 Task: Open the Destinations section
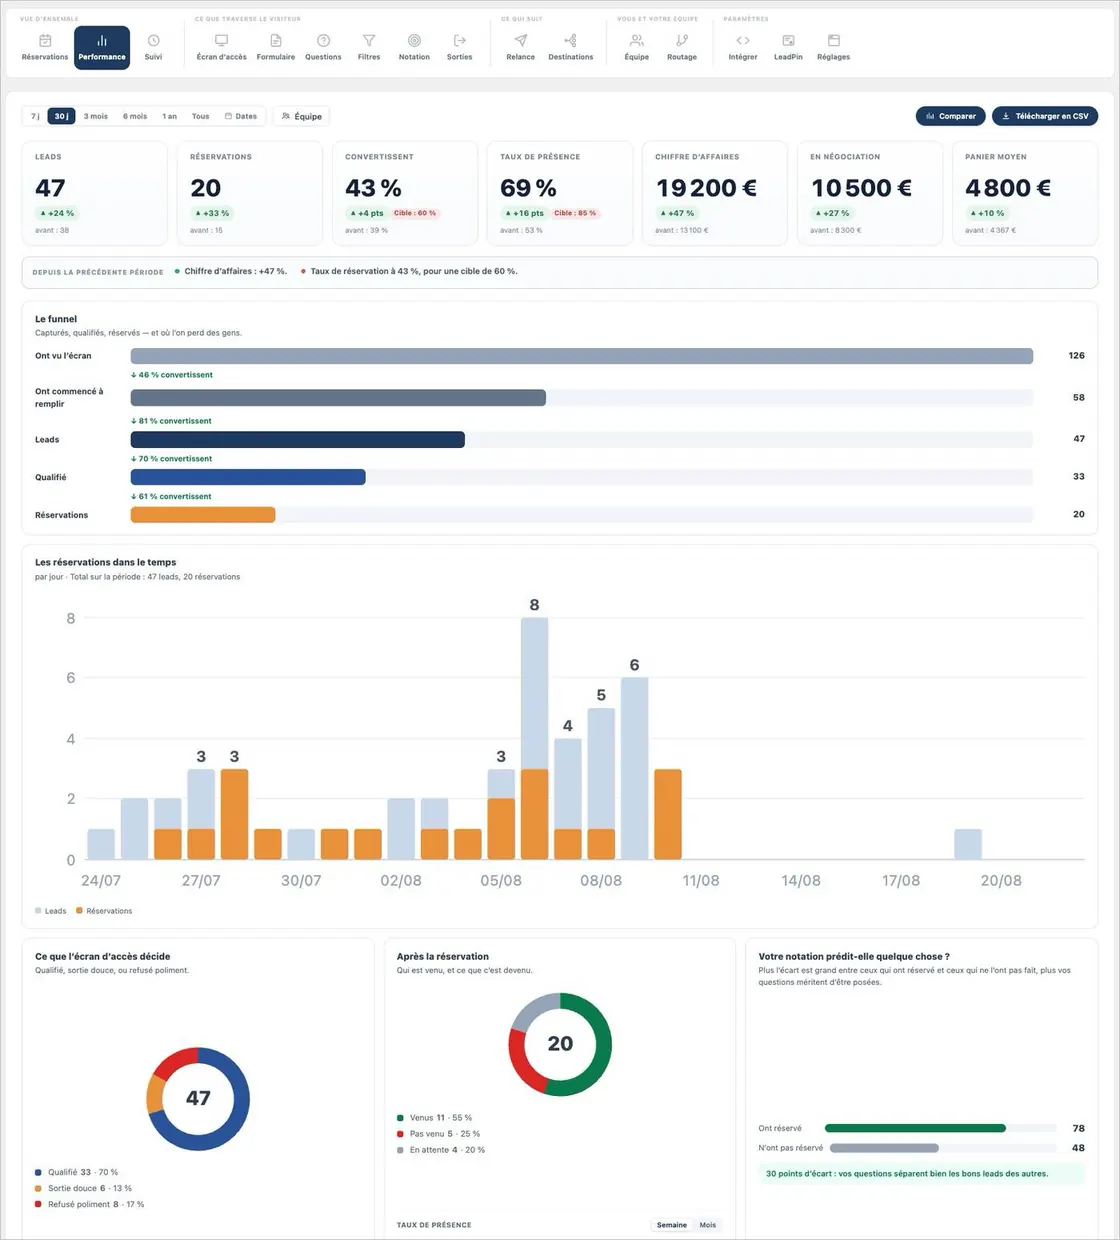571,47
